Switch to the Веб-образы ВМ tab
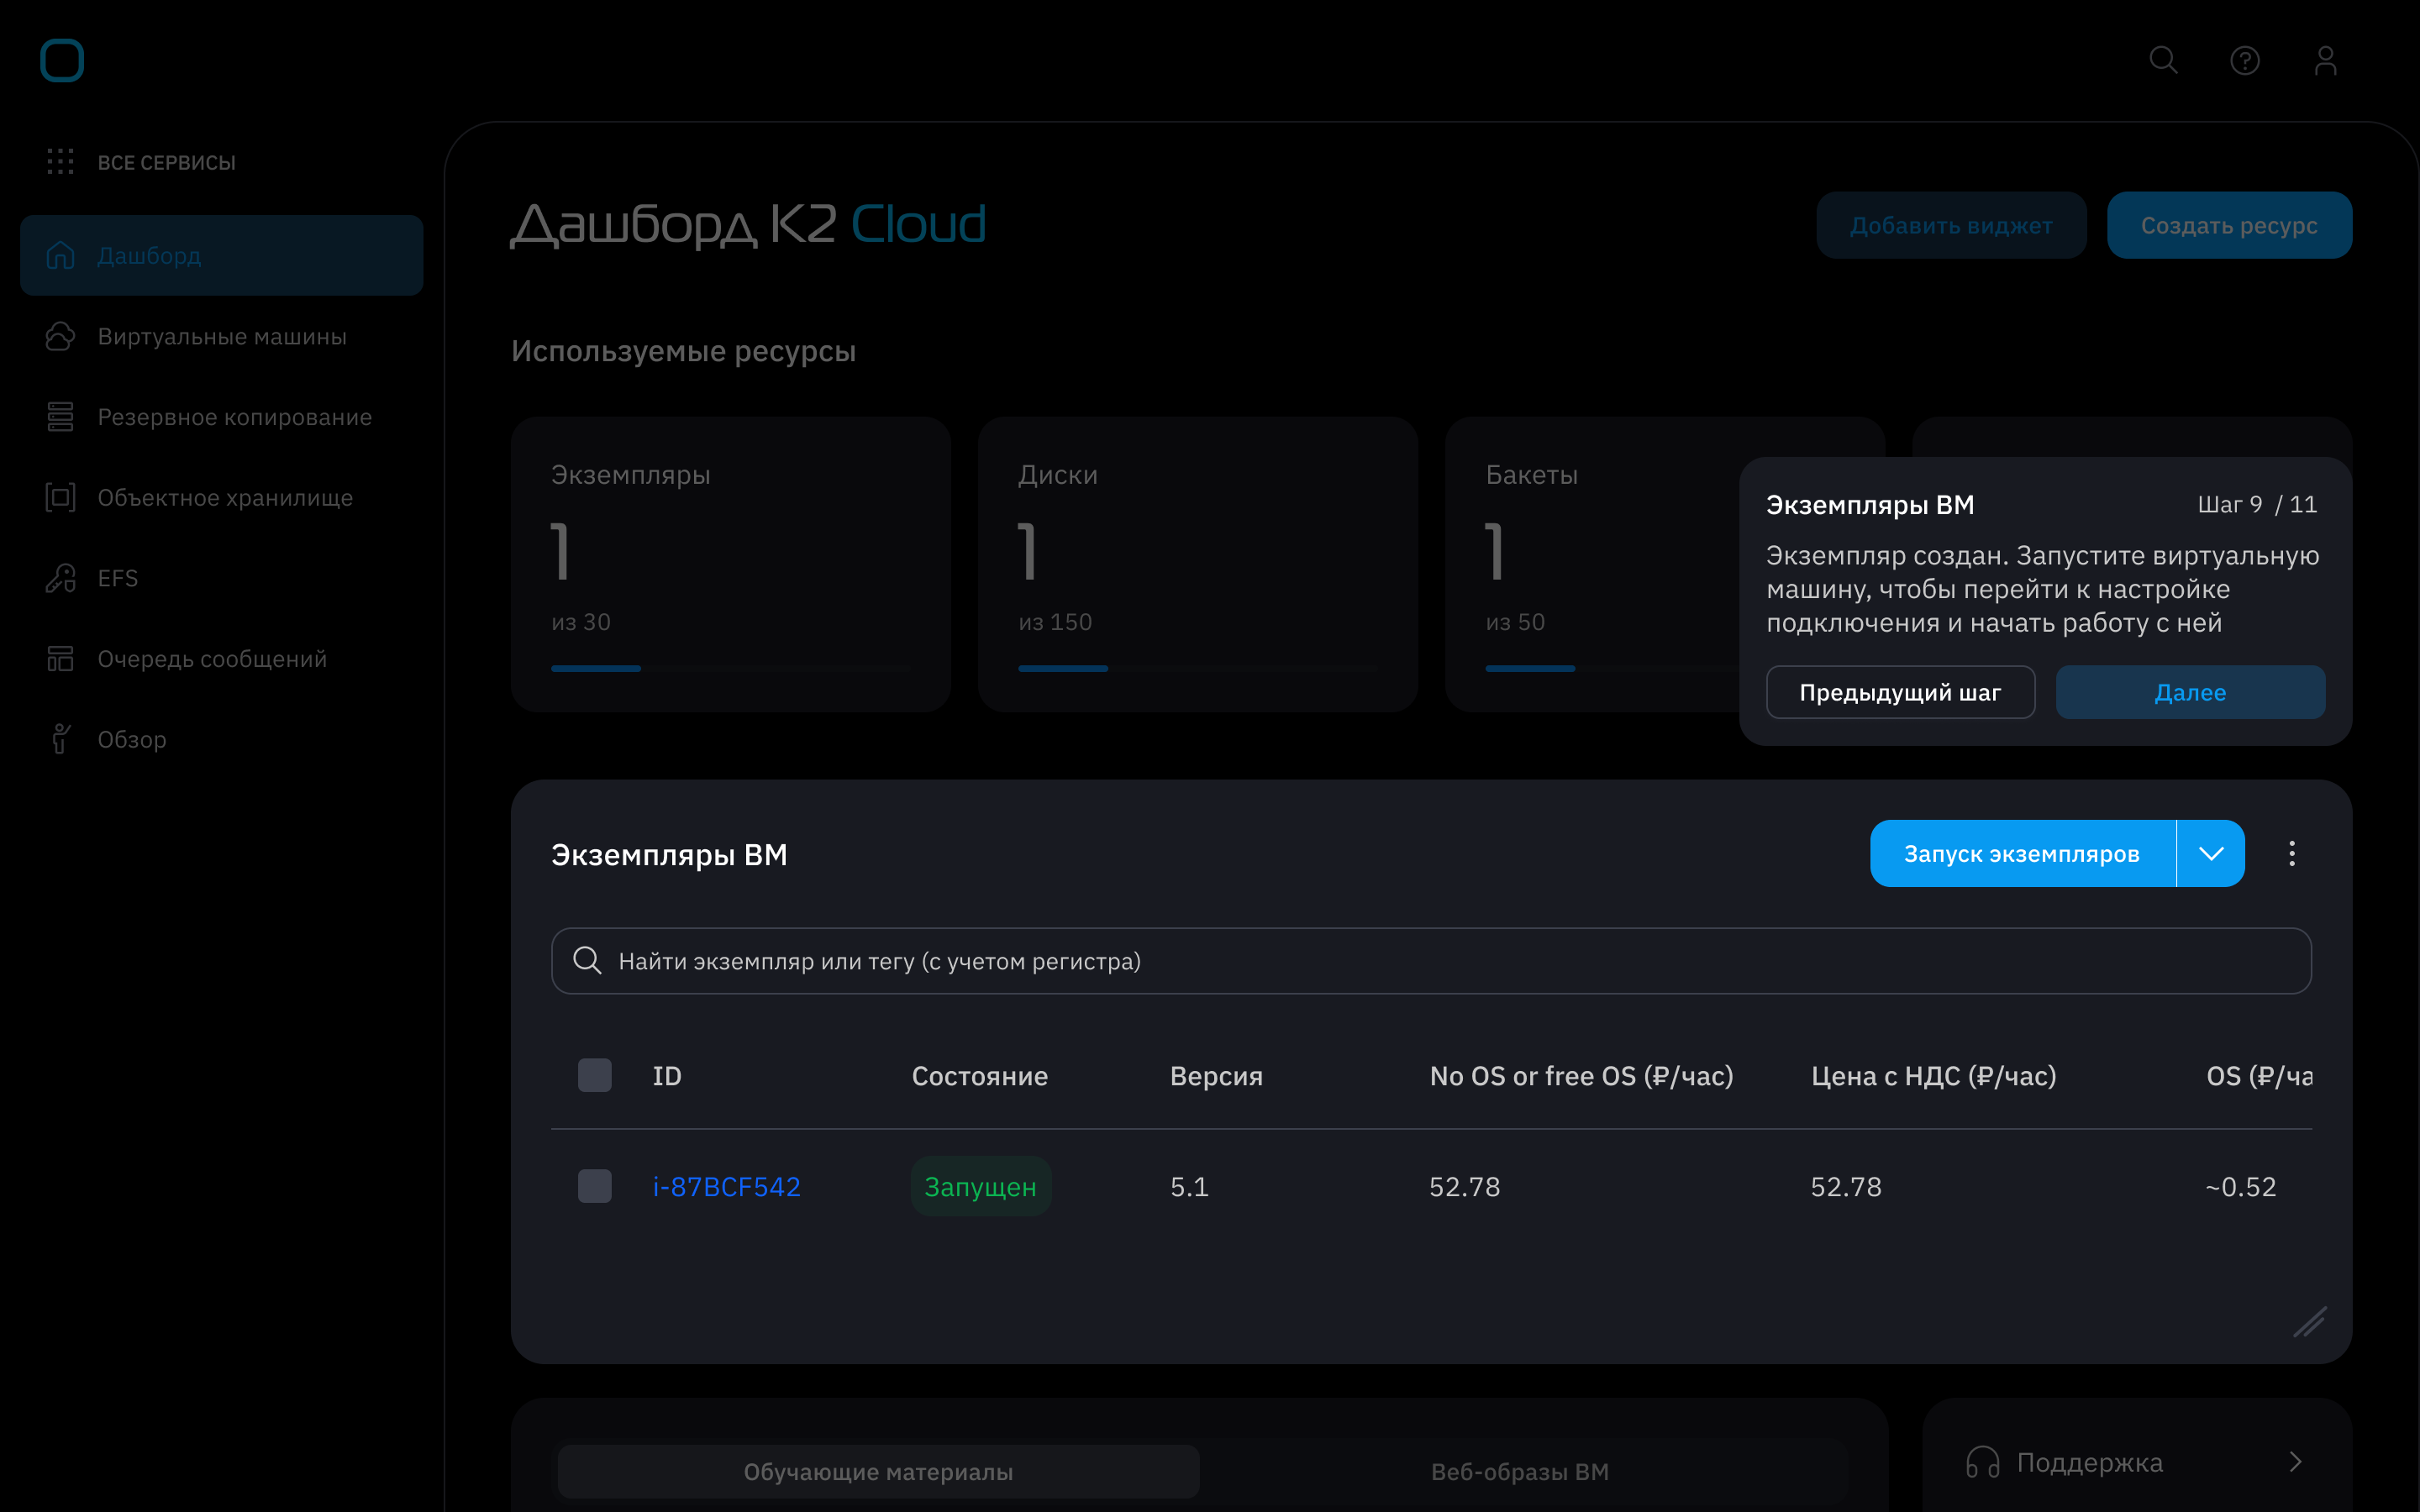Screen dimensions: 2420x1512 1520,1471
